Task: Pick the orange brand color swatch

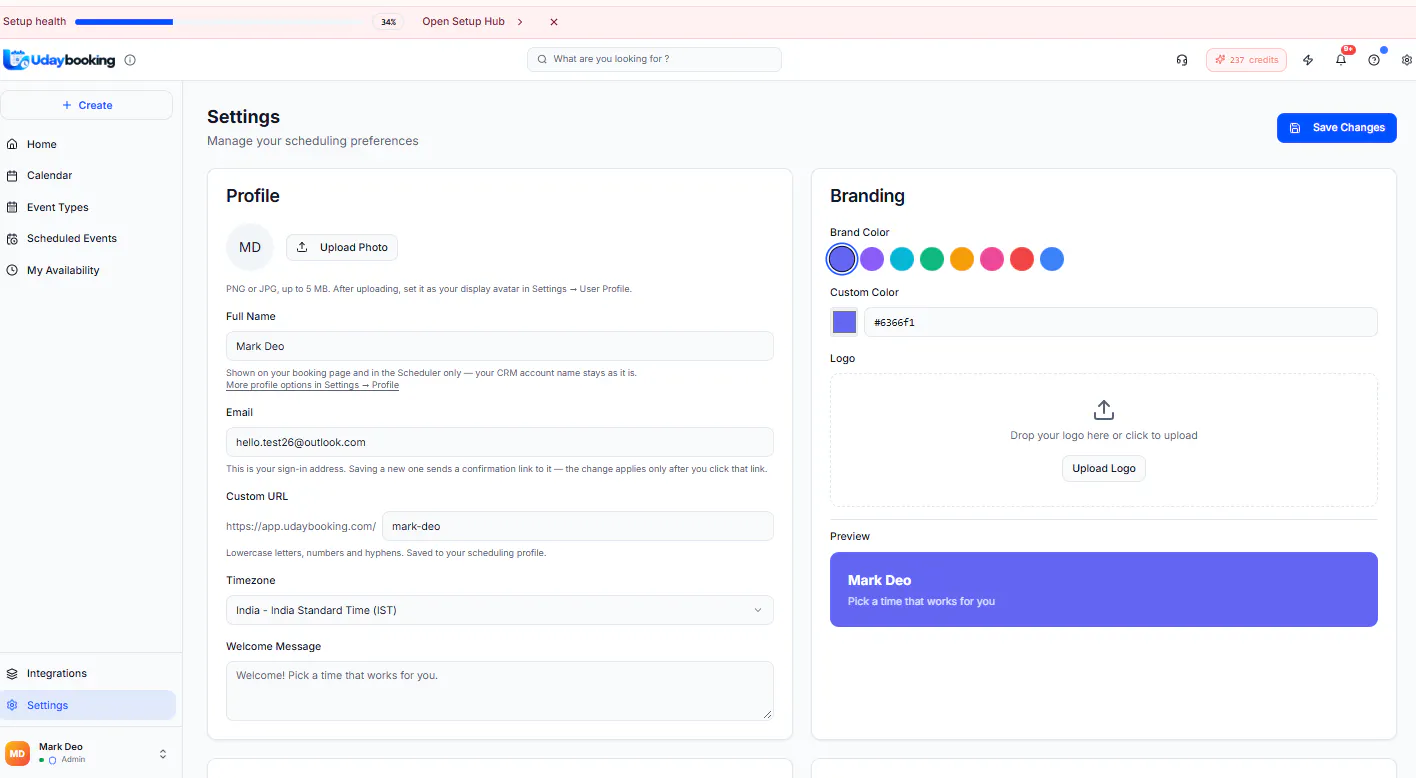Action: pos(962,259)
